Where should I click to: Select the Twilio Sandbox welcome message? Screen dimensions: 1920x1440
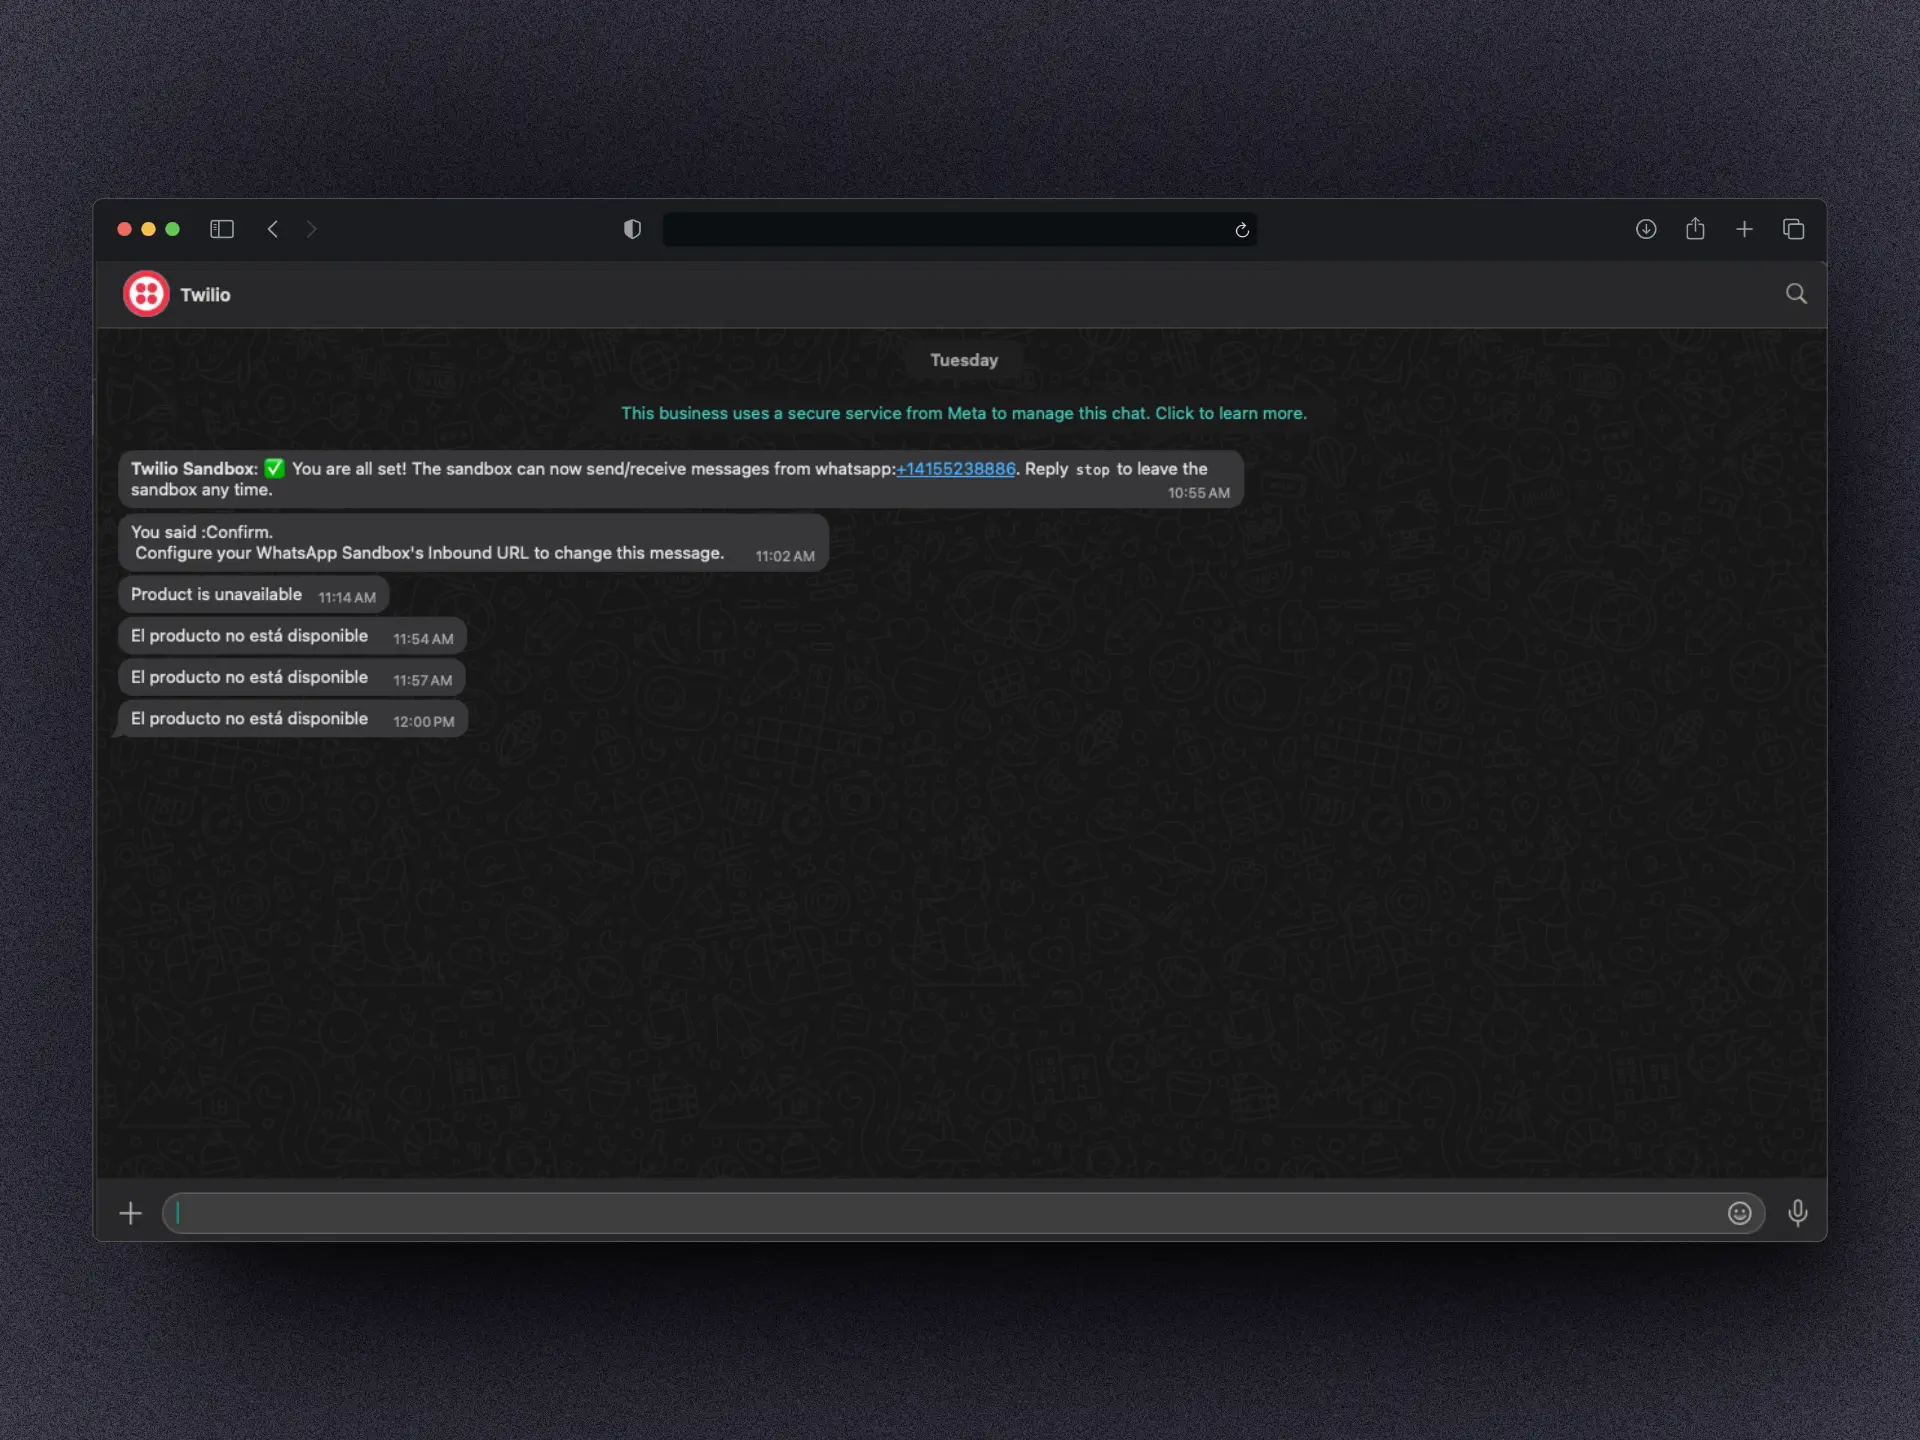[681, 479]
